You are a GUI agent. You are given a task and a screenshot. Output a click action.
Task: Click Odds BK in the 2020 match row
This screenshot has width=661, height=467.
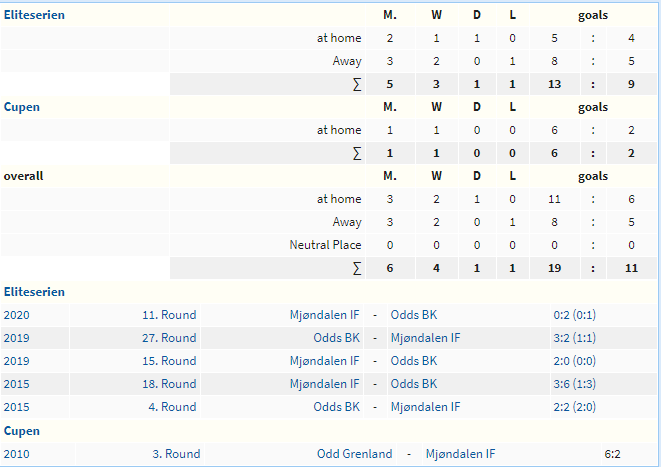(x=414, y=315)
